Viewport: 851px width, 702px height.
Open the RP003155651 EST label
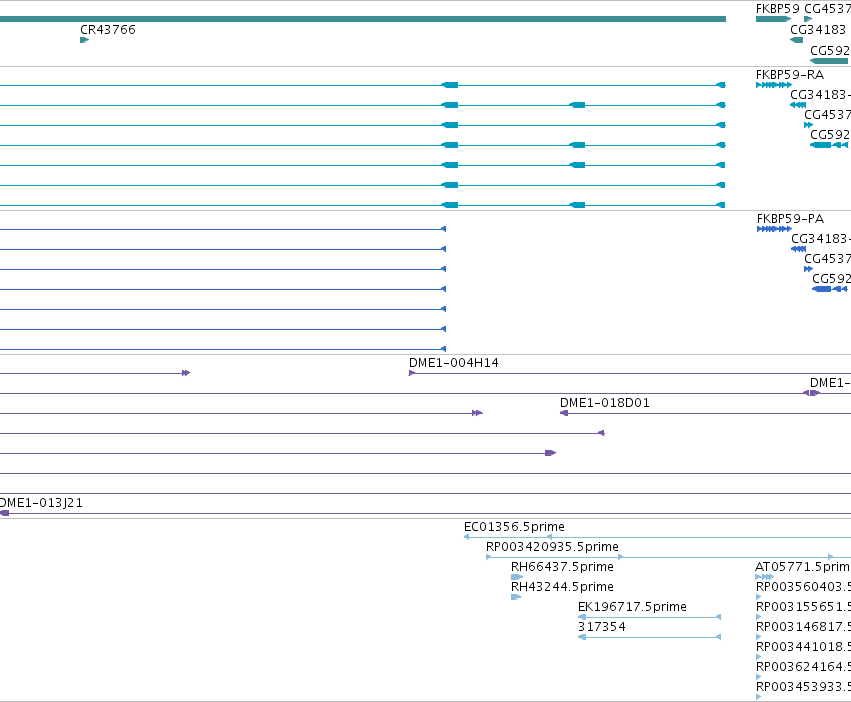coord(803,606)
